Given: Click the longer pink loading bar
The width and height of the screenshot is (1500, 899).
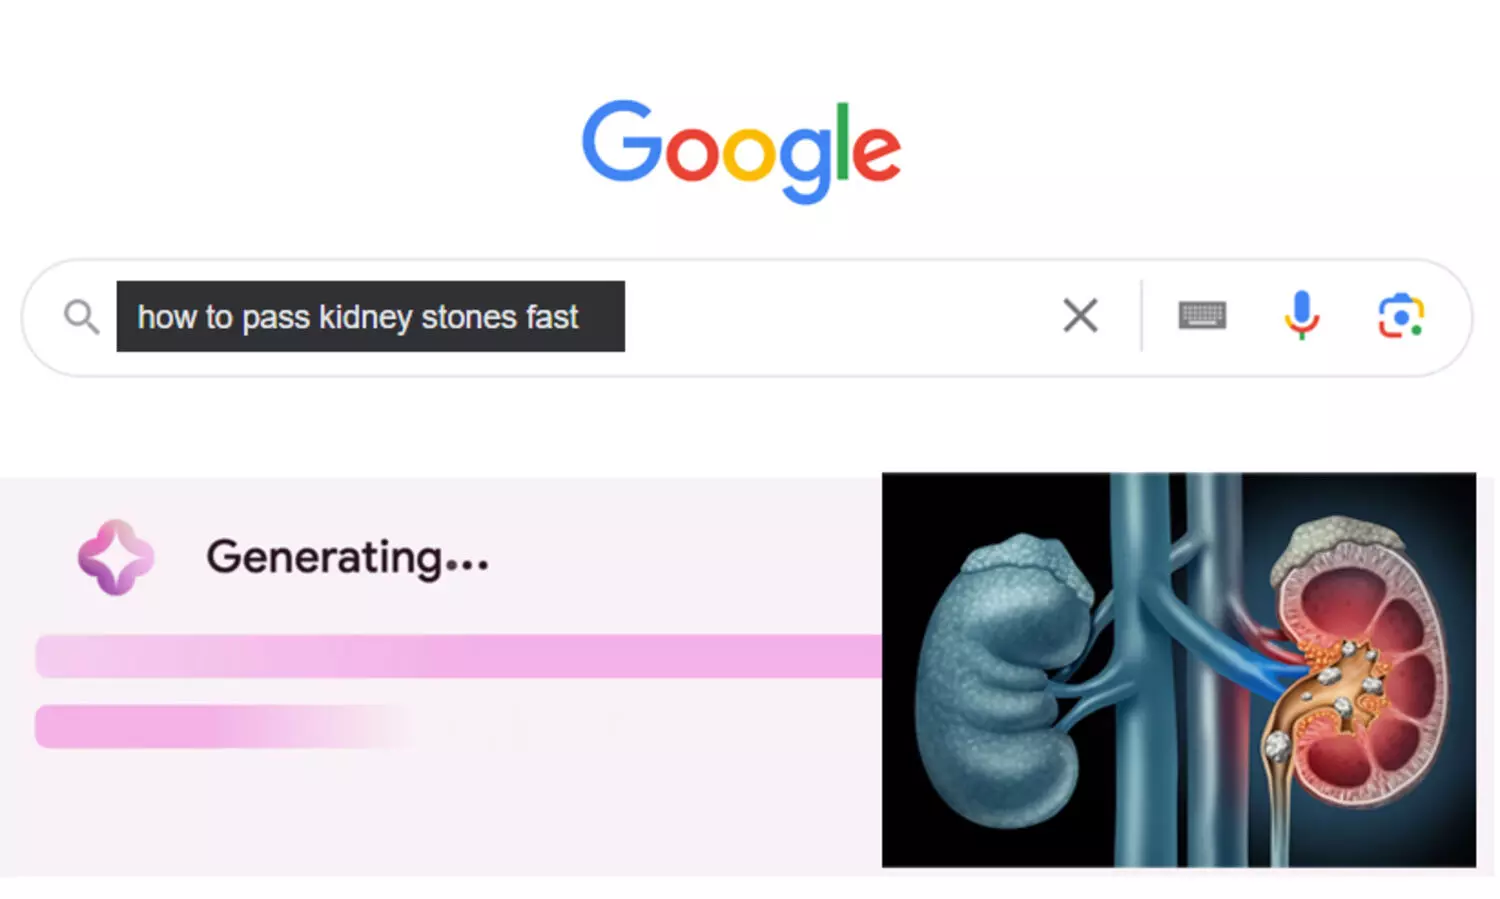Looking at the screenshot, I should [458, 656].
